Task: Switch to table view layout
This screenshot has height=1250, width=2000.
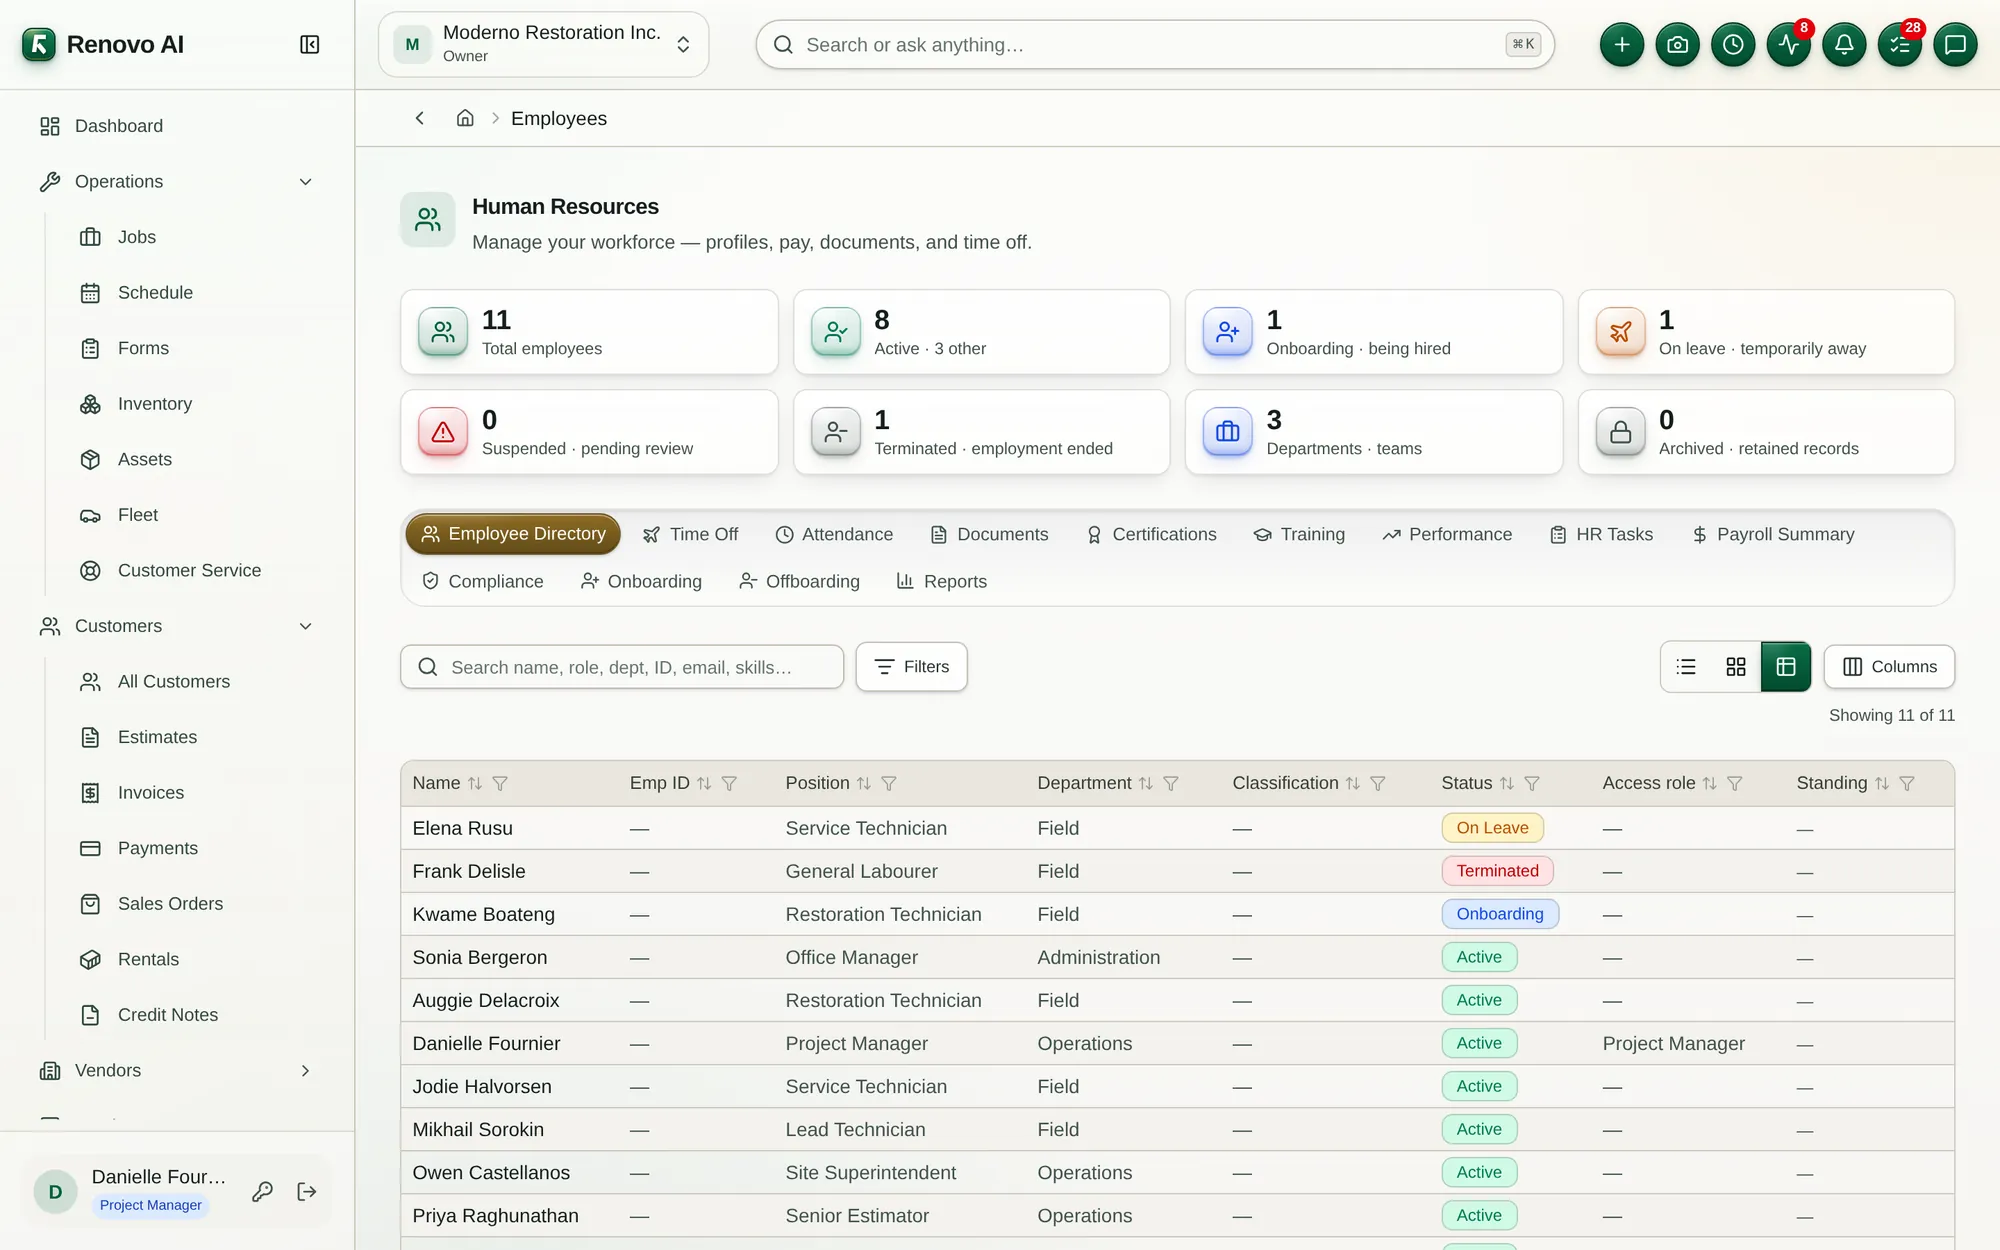Action: click(x=1786, y=667)
